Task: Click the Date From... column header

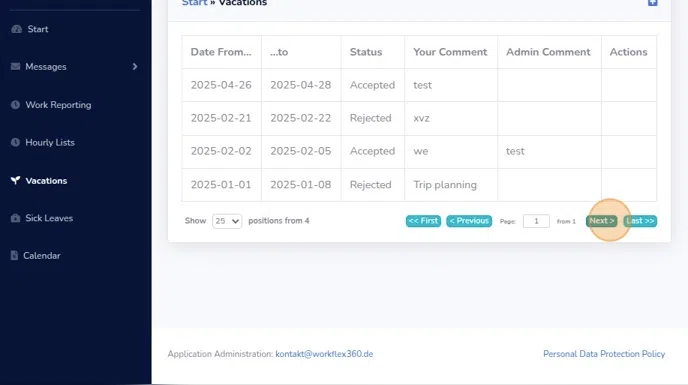Action: 221,52
